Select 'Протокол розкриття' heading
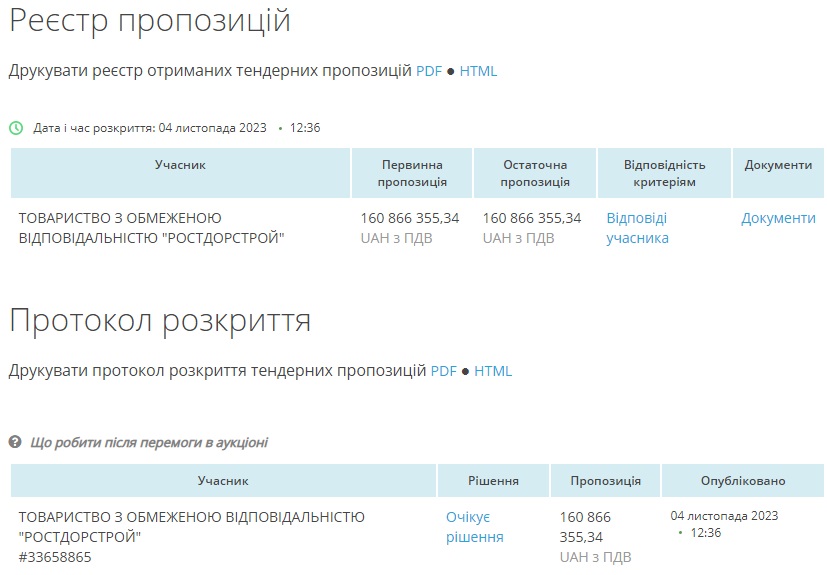 [160, 321]
